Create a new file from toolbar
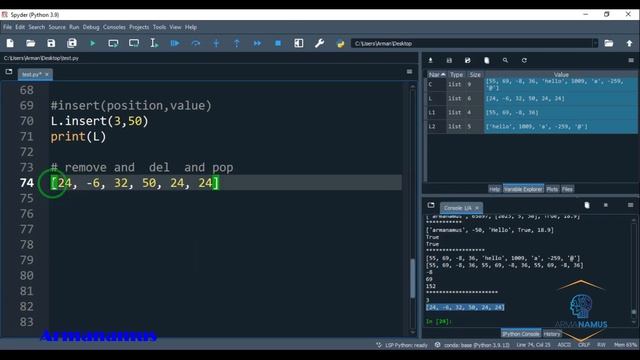640x360 pixels. 10,43
